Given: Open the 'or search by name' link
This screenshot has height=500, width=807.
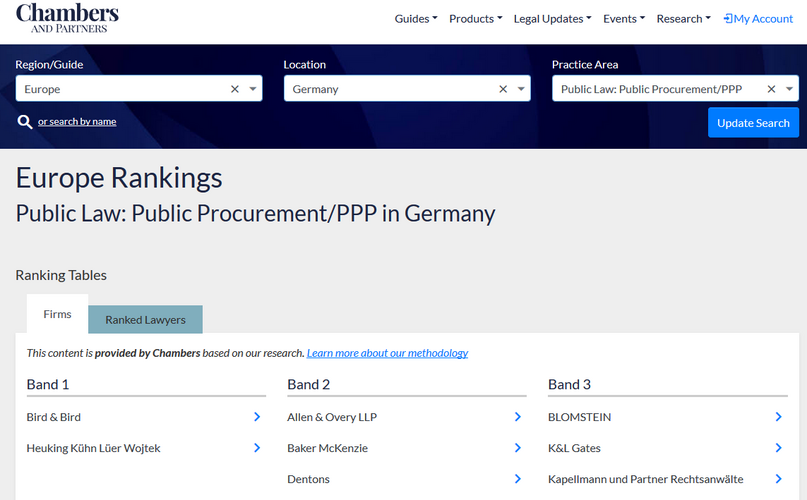Looking at the screenshot, I should tap(77, 122).
